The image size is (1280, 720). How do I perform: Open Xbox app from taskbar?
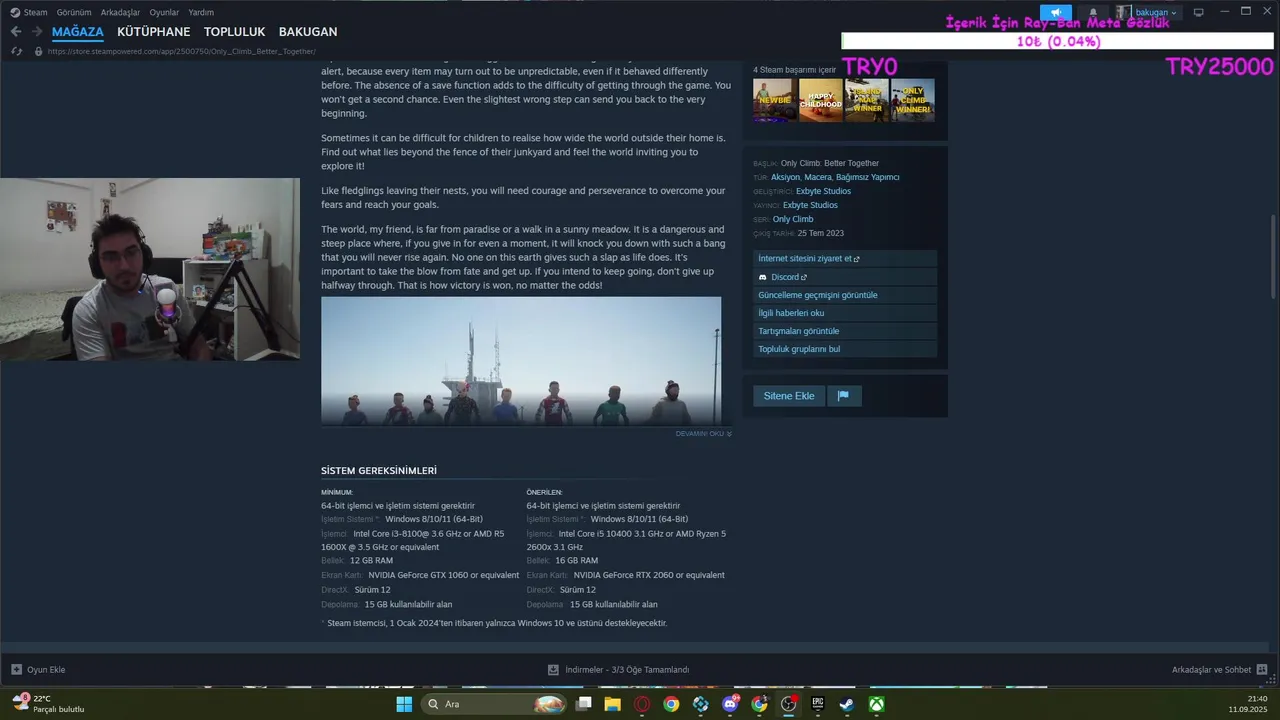[876, 704]
